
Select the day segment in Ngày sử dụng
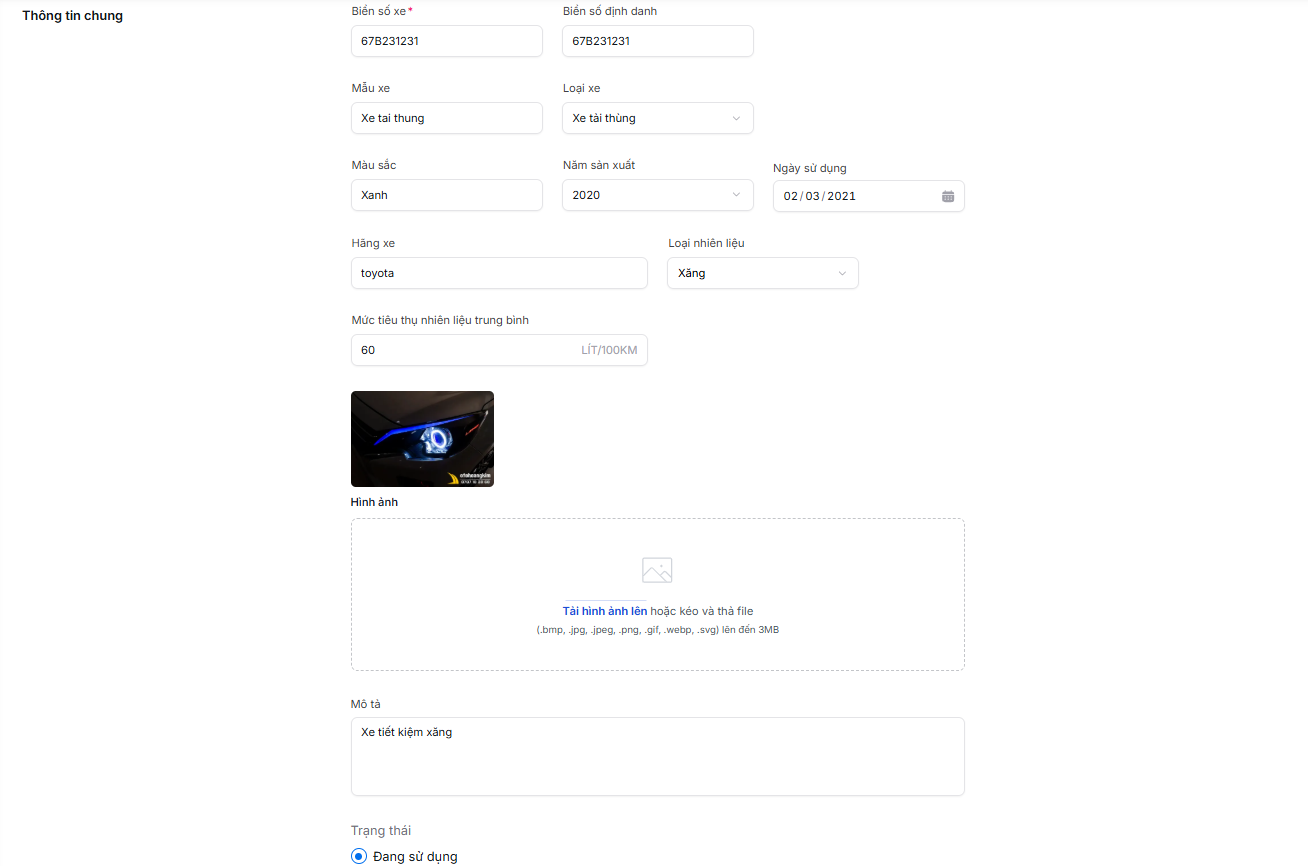(x=791, y=196)
